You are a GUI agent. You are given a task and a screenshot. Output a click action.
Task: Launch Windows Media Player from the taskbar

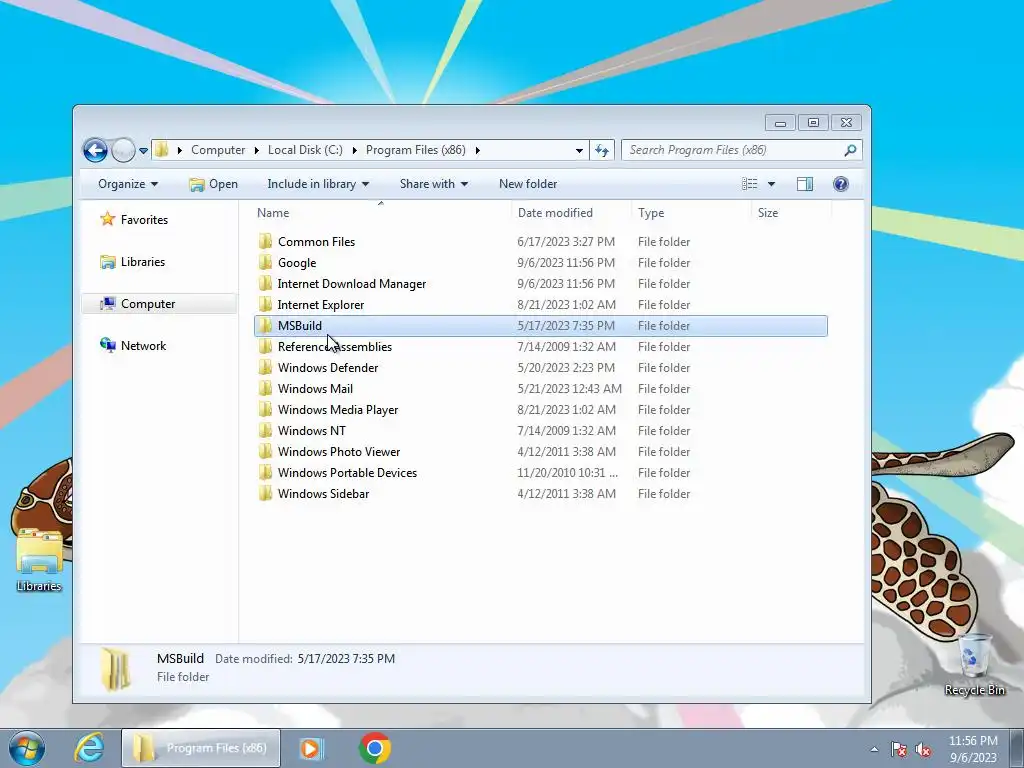point(311,748)
